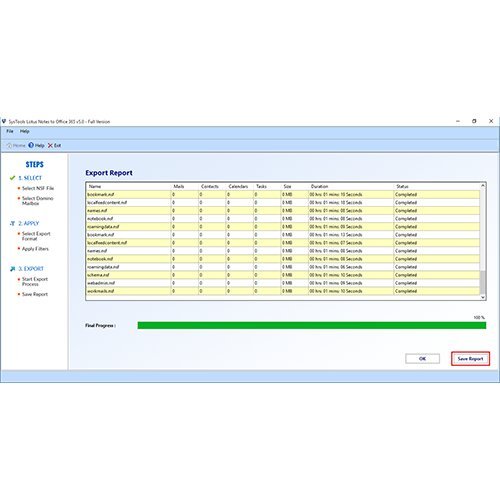Select the 1. SELECT step heading

[30, 178]
